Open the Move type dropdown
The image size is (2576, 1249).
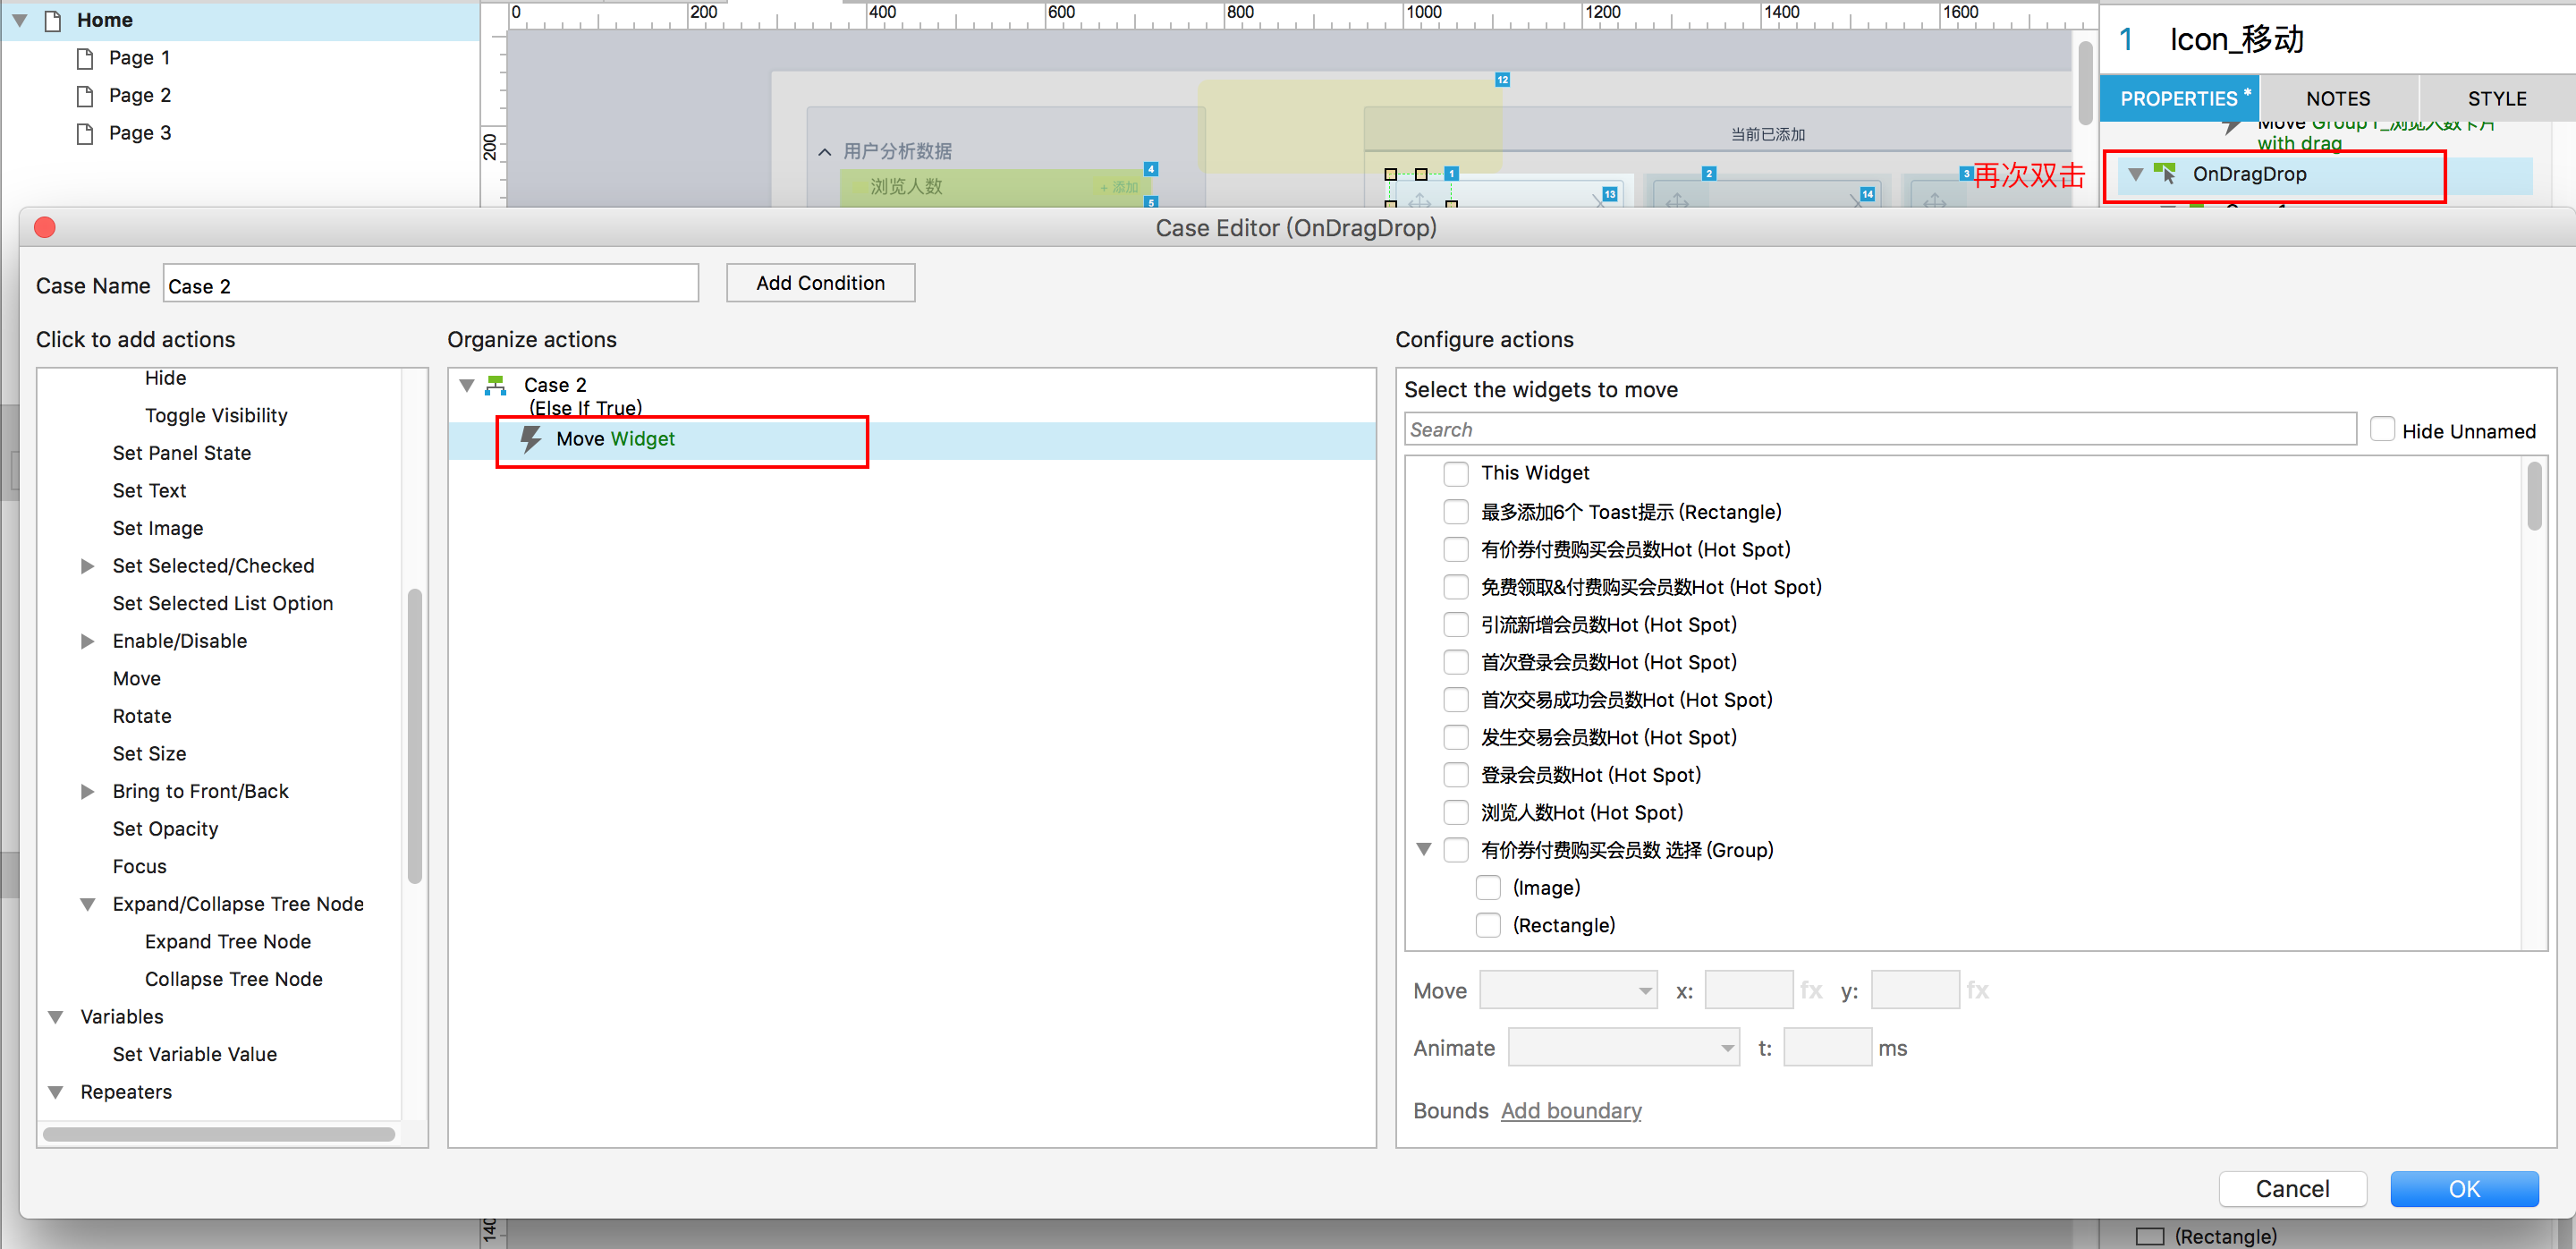point(1567,990)
